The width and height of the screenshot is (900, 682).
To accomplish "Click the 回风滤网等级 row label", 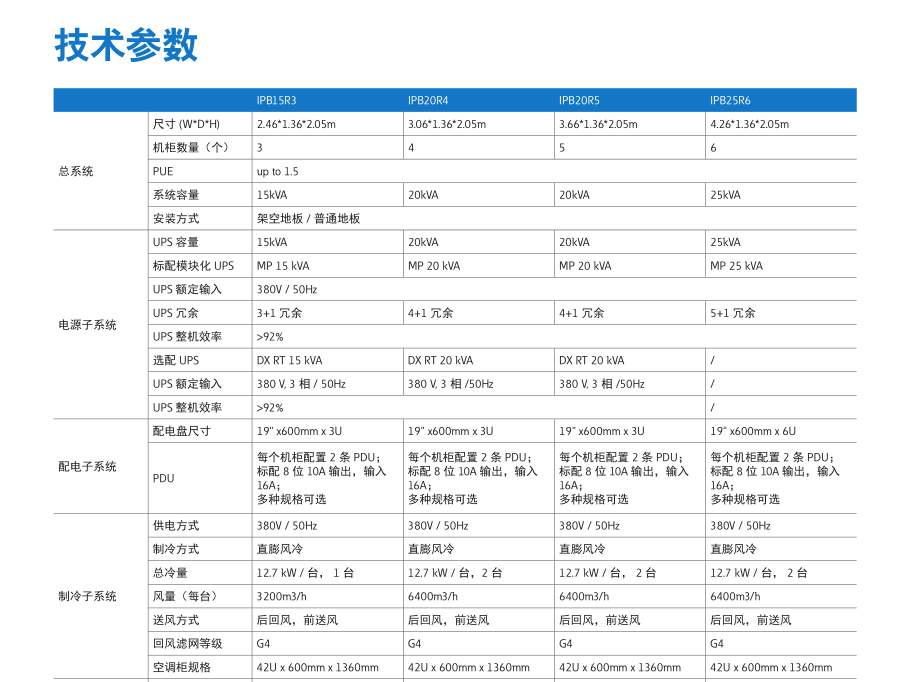I will click(x=187, y=644).
